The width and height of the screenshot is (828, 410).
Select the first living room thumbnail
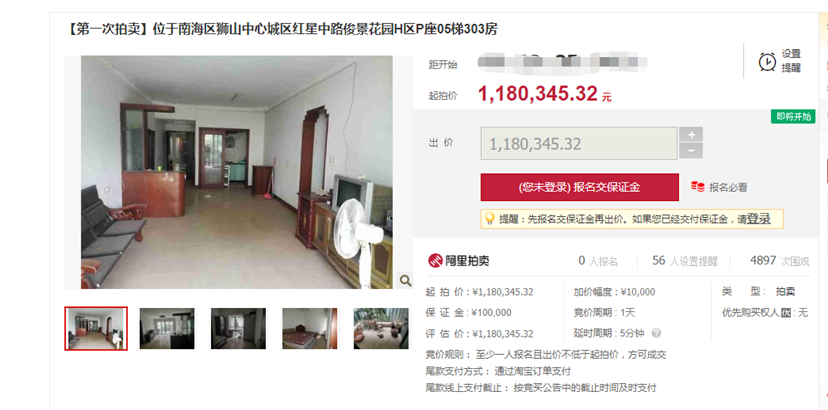coord(96,328)
